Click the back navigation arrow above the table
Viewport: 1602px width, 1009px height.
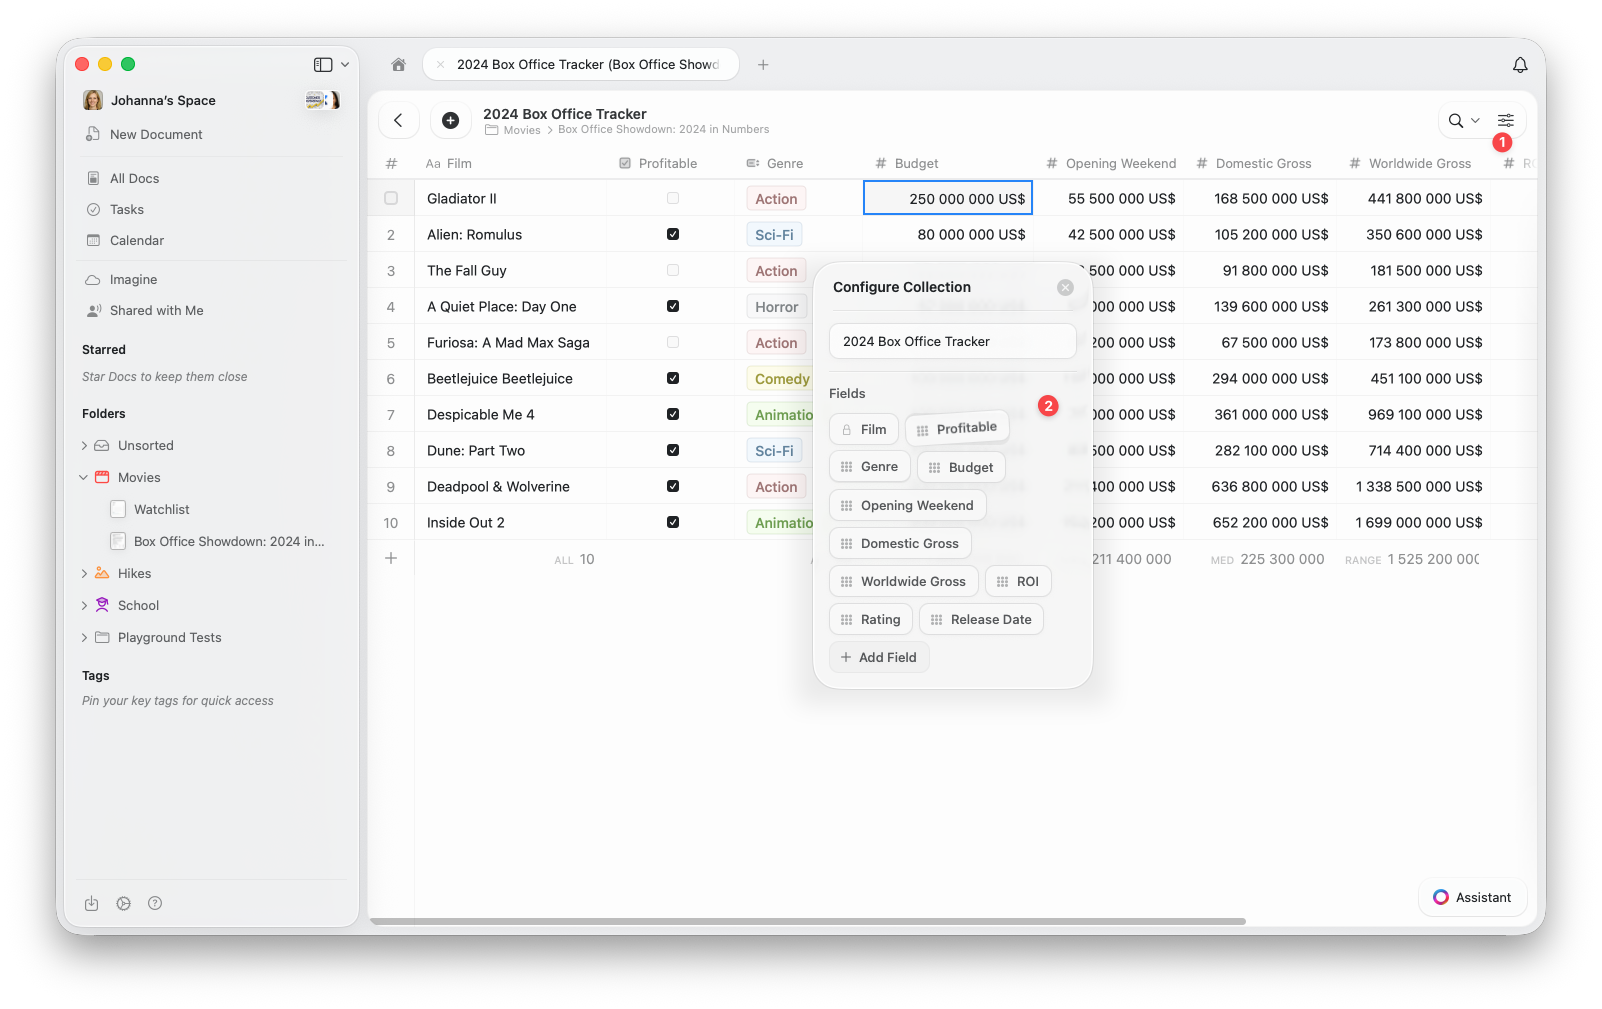(398, 119)
